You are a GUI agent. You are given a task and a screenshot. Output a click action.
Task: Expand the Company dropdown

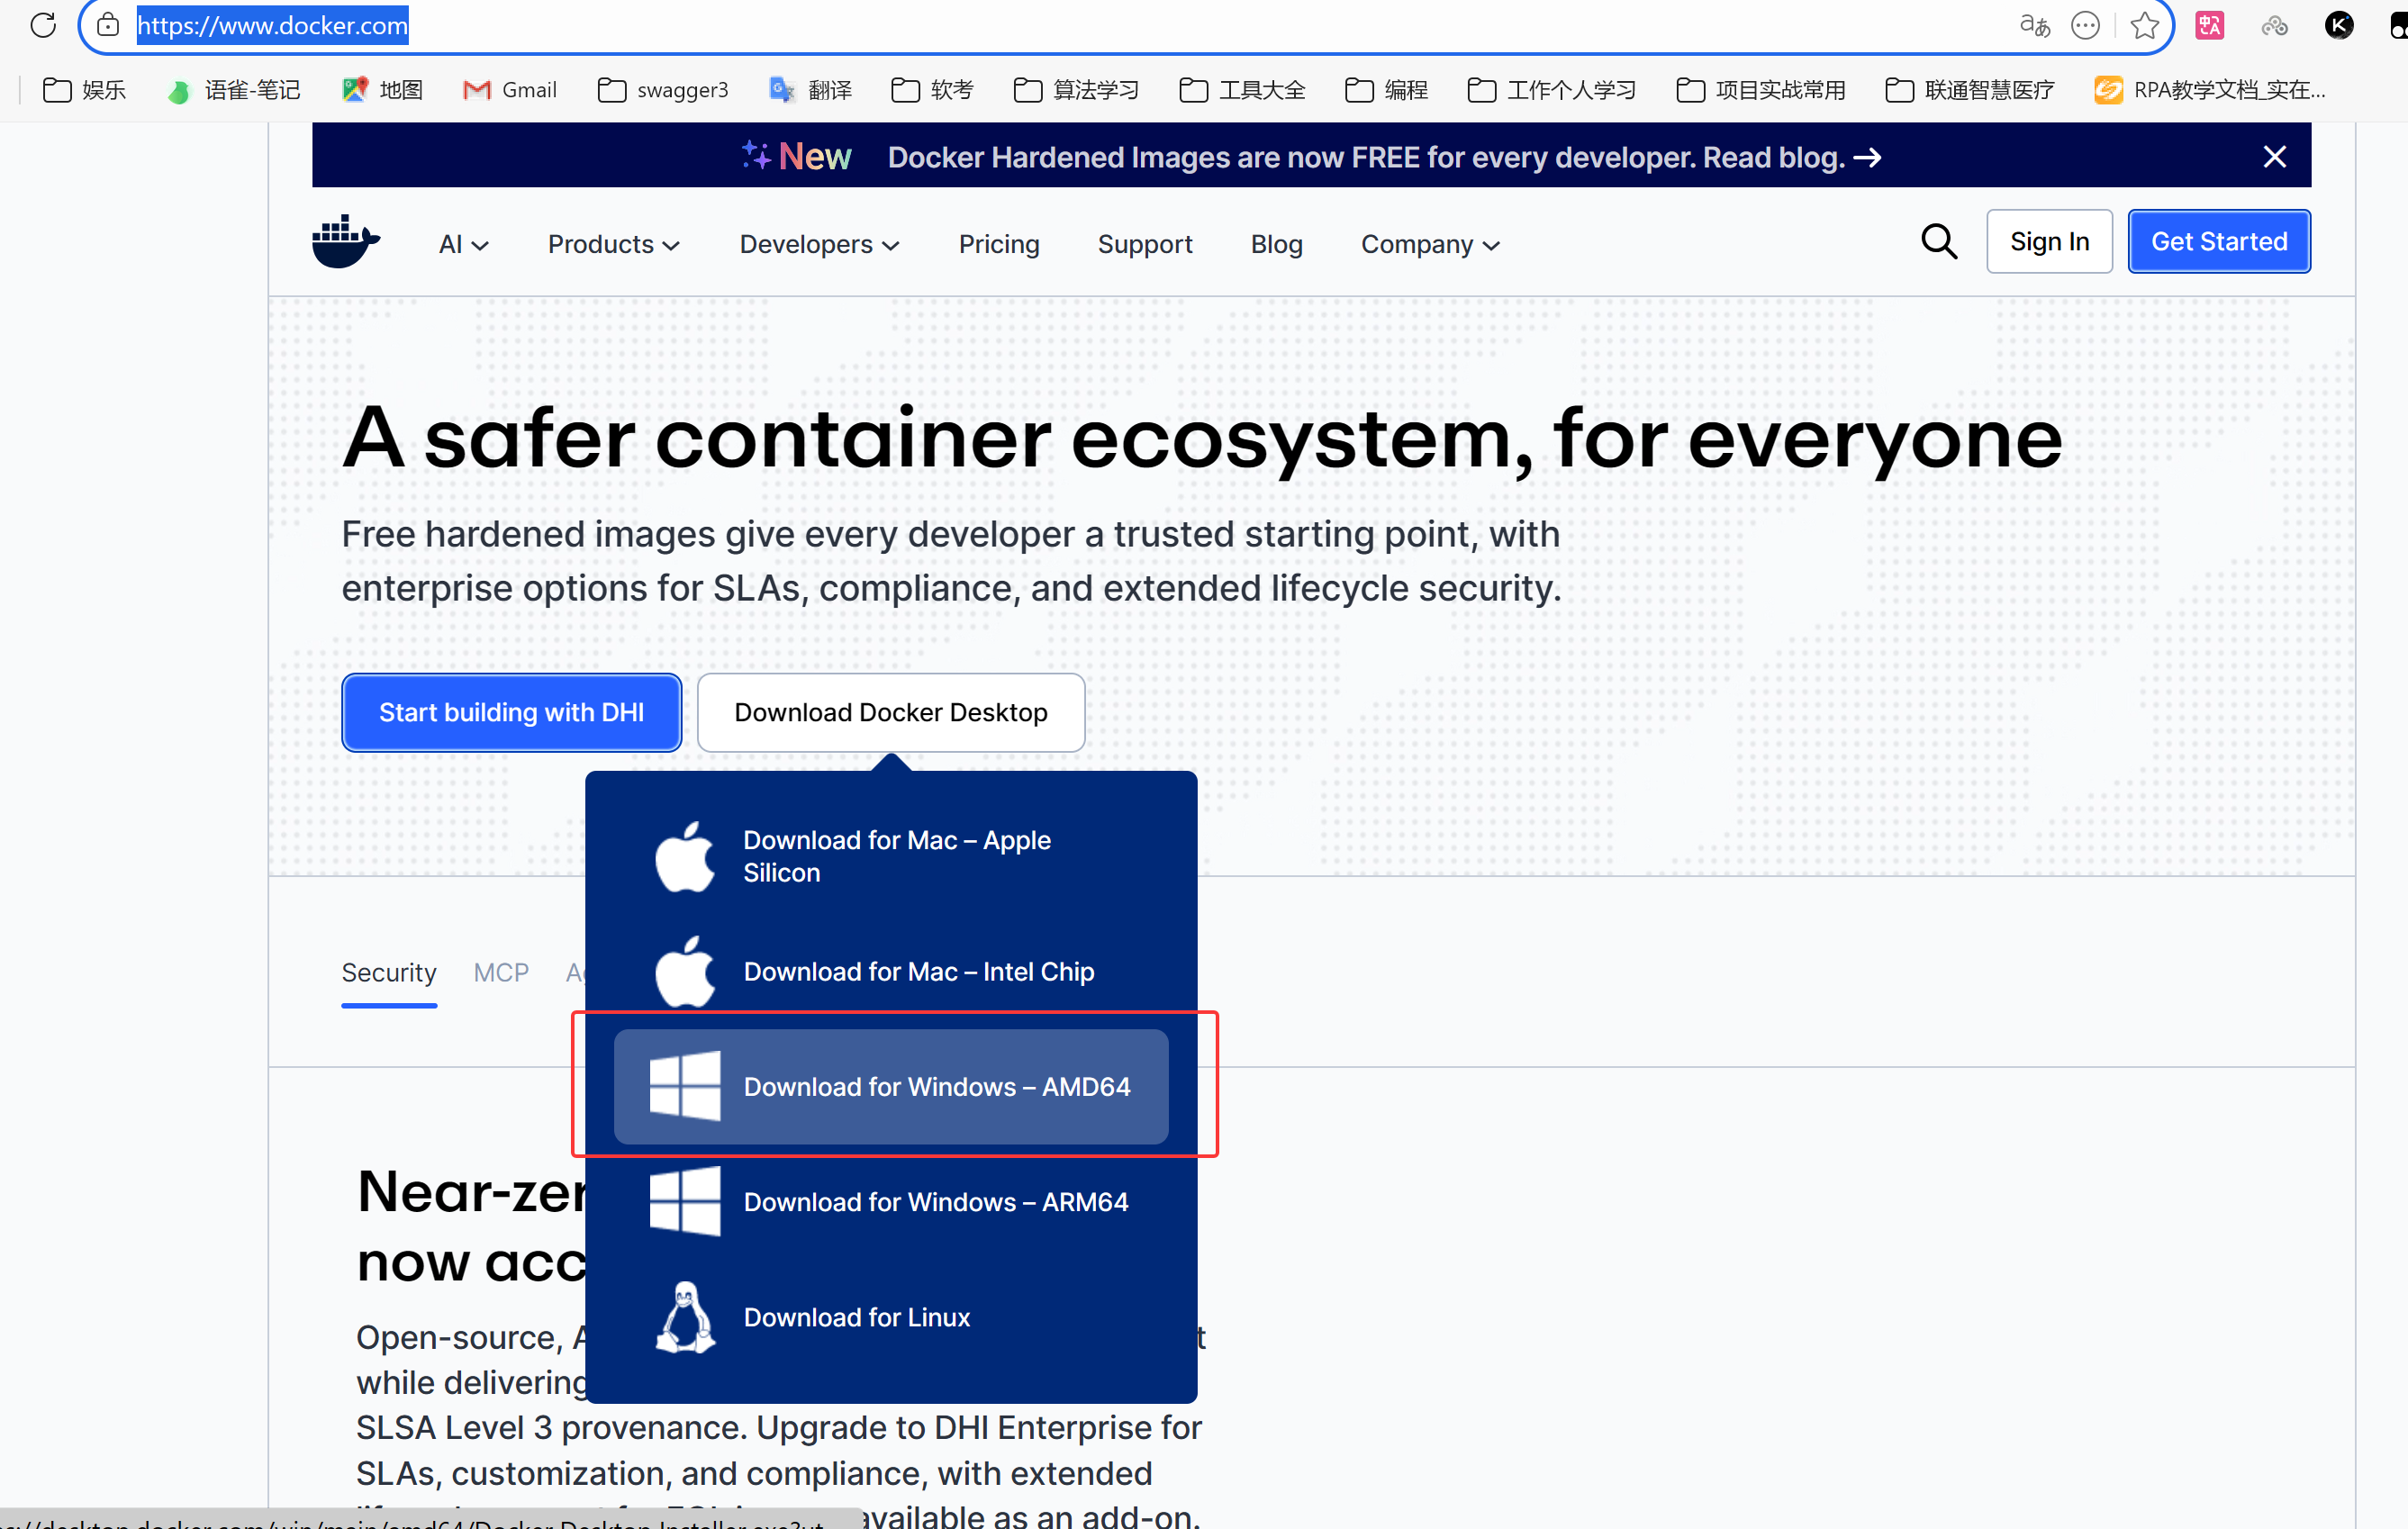(x=1429, y=244)
